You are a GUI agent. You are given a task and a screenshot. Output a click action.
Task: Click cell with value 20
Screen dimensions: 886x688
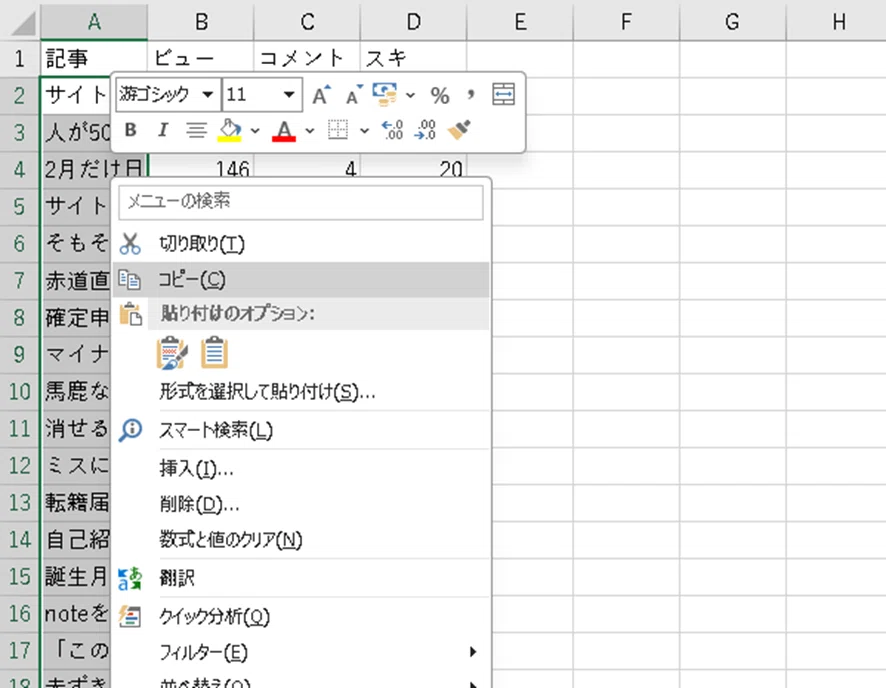click(413, 166)
